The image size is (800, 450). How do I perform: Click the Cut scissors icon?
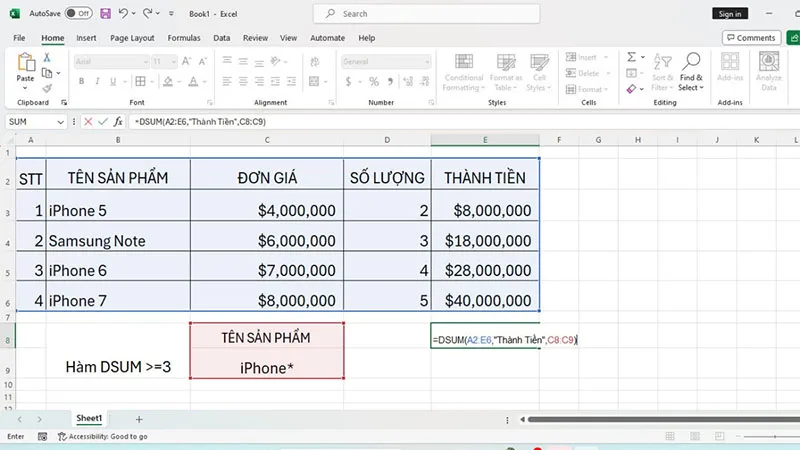pyautogui.click(x=47, y=57)
